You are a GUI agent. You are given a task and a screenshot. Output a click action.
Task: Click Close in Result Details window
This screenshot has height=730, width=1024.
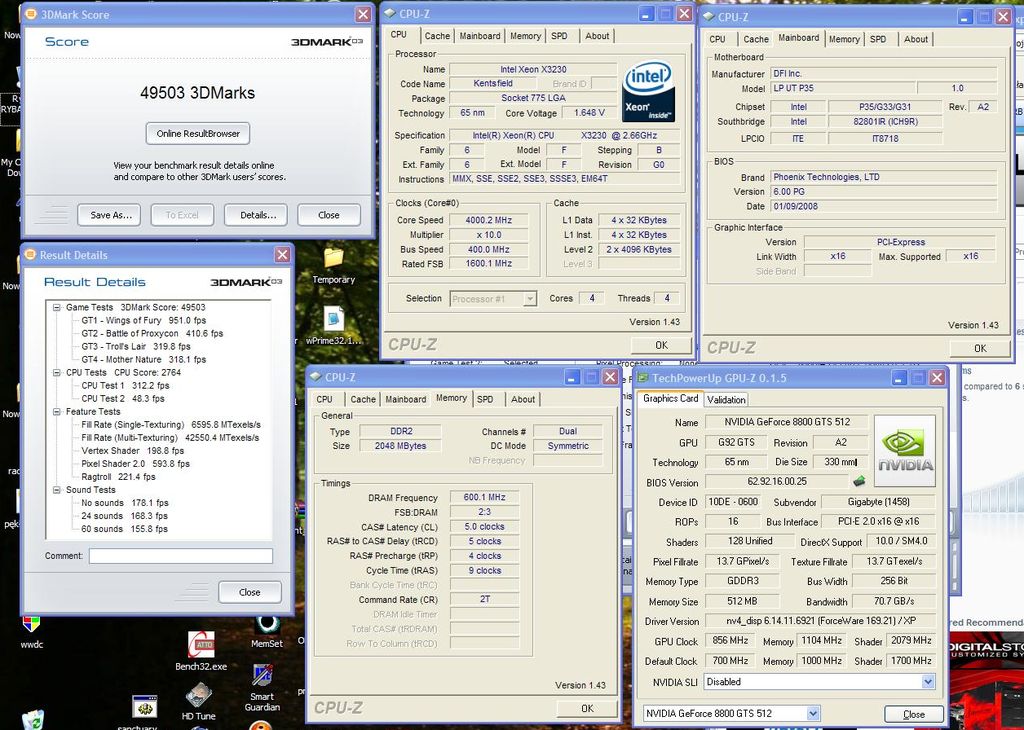click(x=249, y=592)
